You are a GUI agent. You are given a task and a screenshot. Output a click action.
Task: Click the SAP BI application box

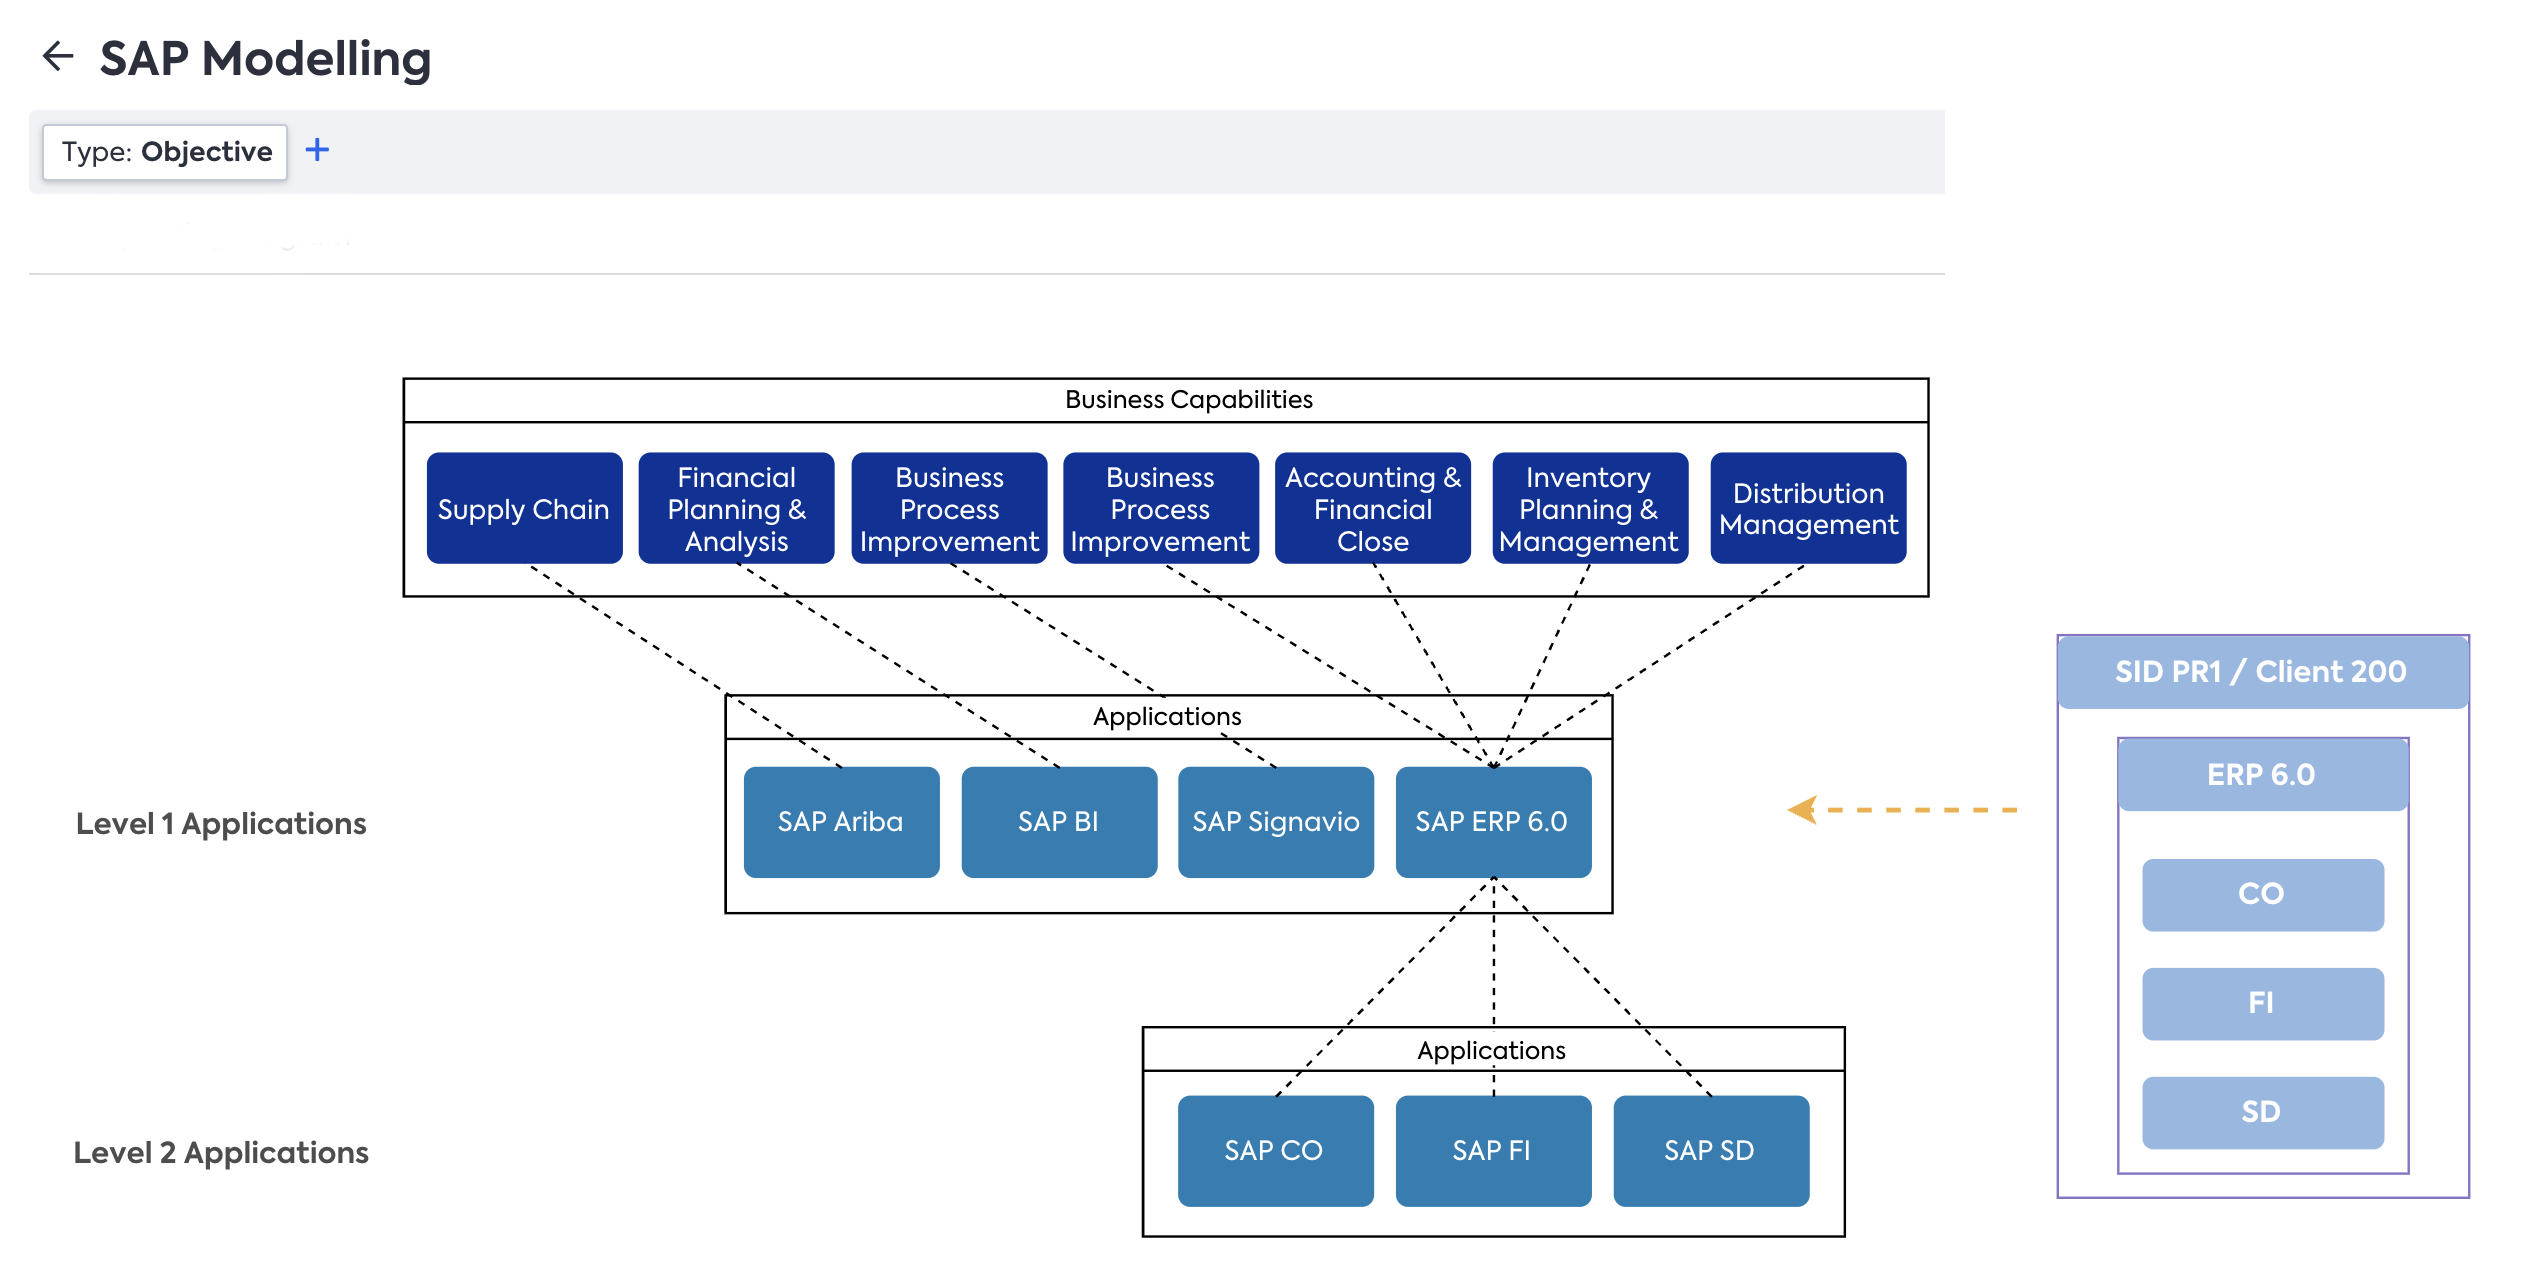1059,822
